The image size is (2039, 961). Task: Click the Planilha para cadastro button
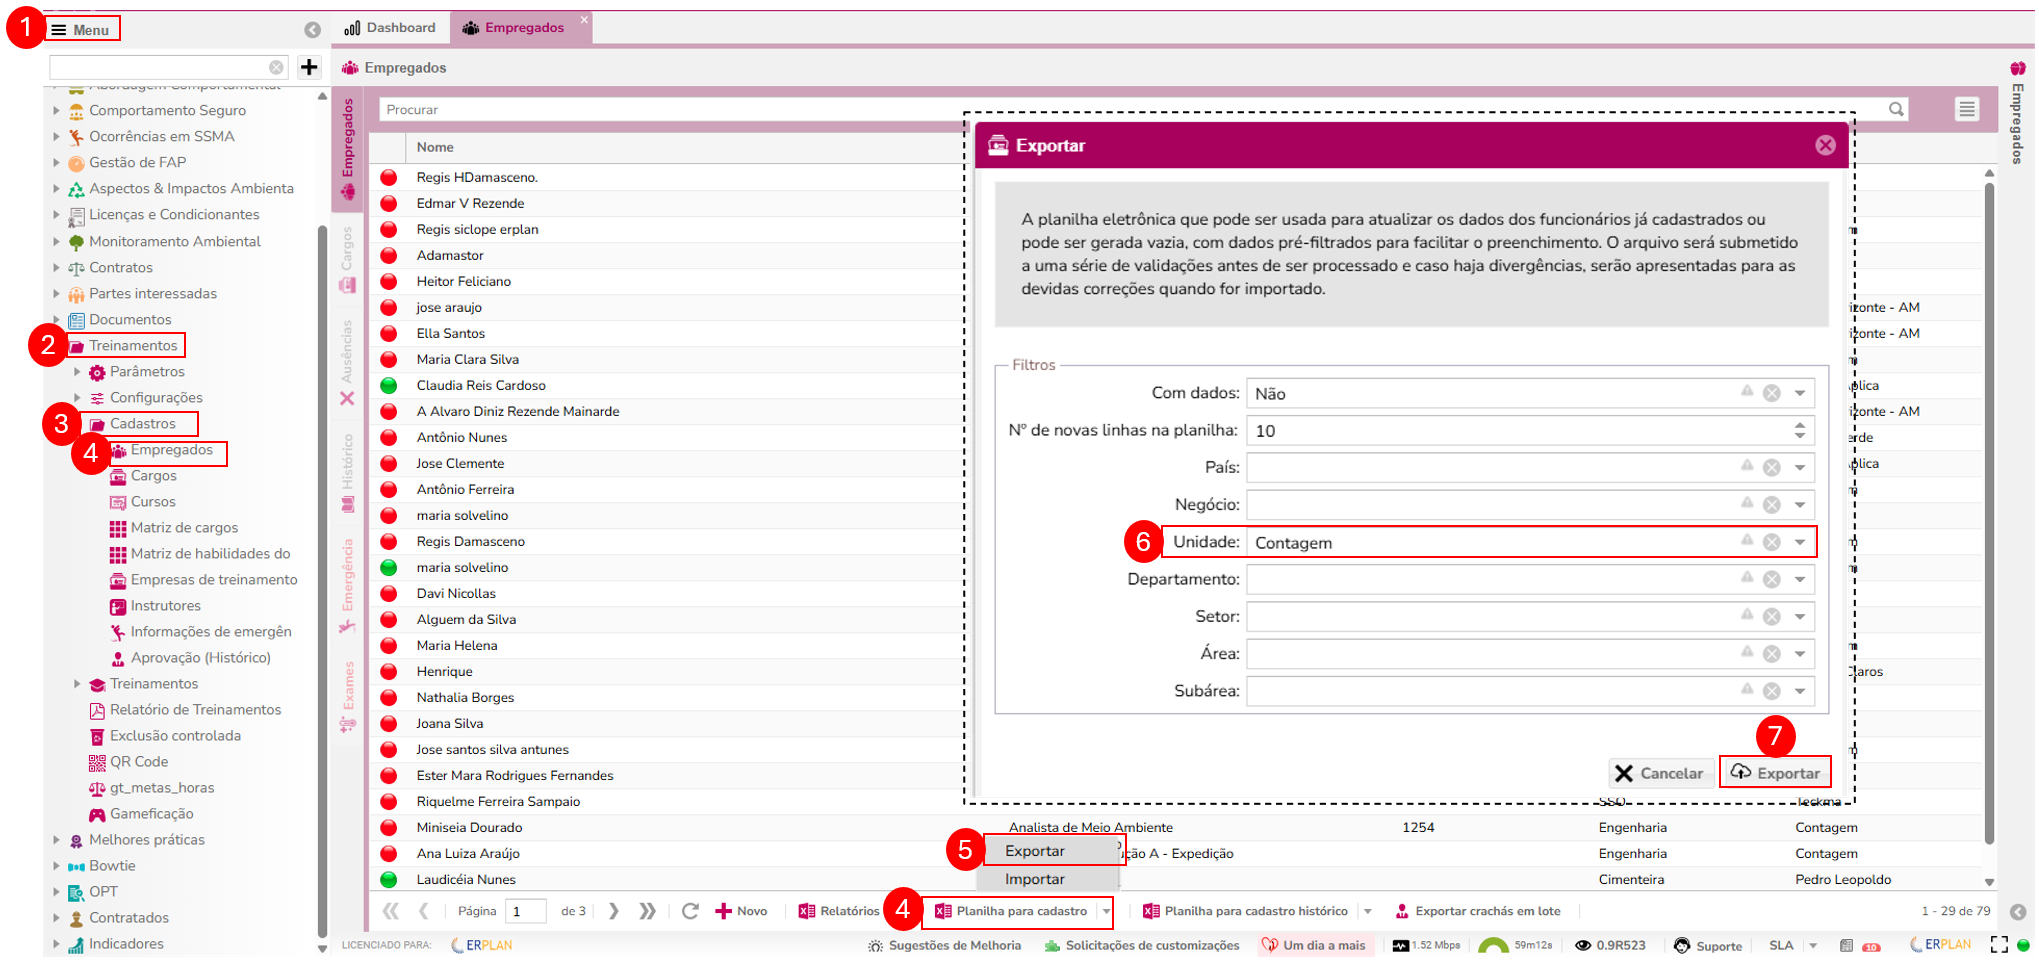(x=1011, y=911)
